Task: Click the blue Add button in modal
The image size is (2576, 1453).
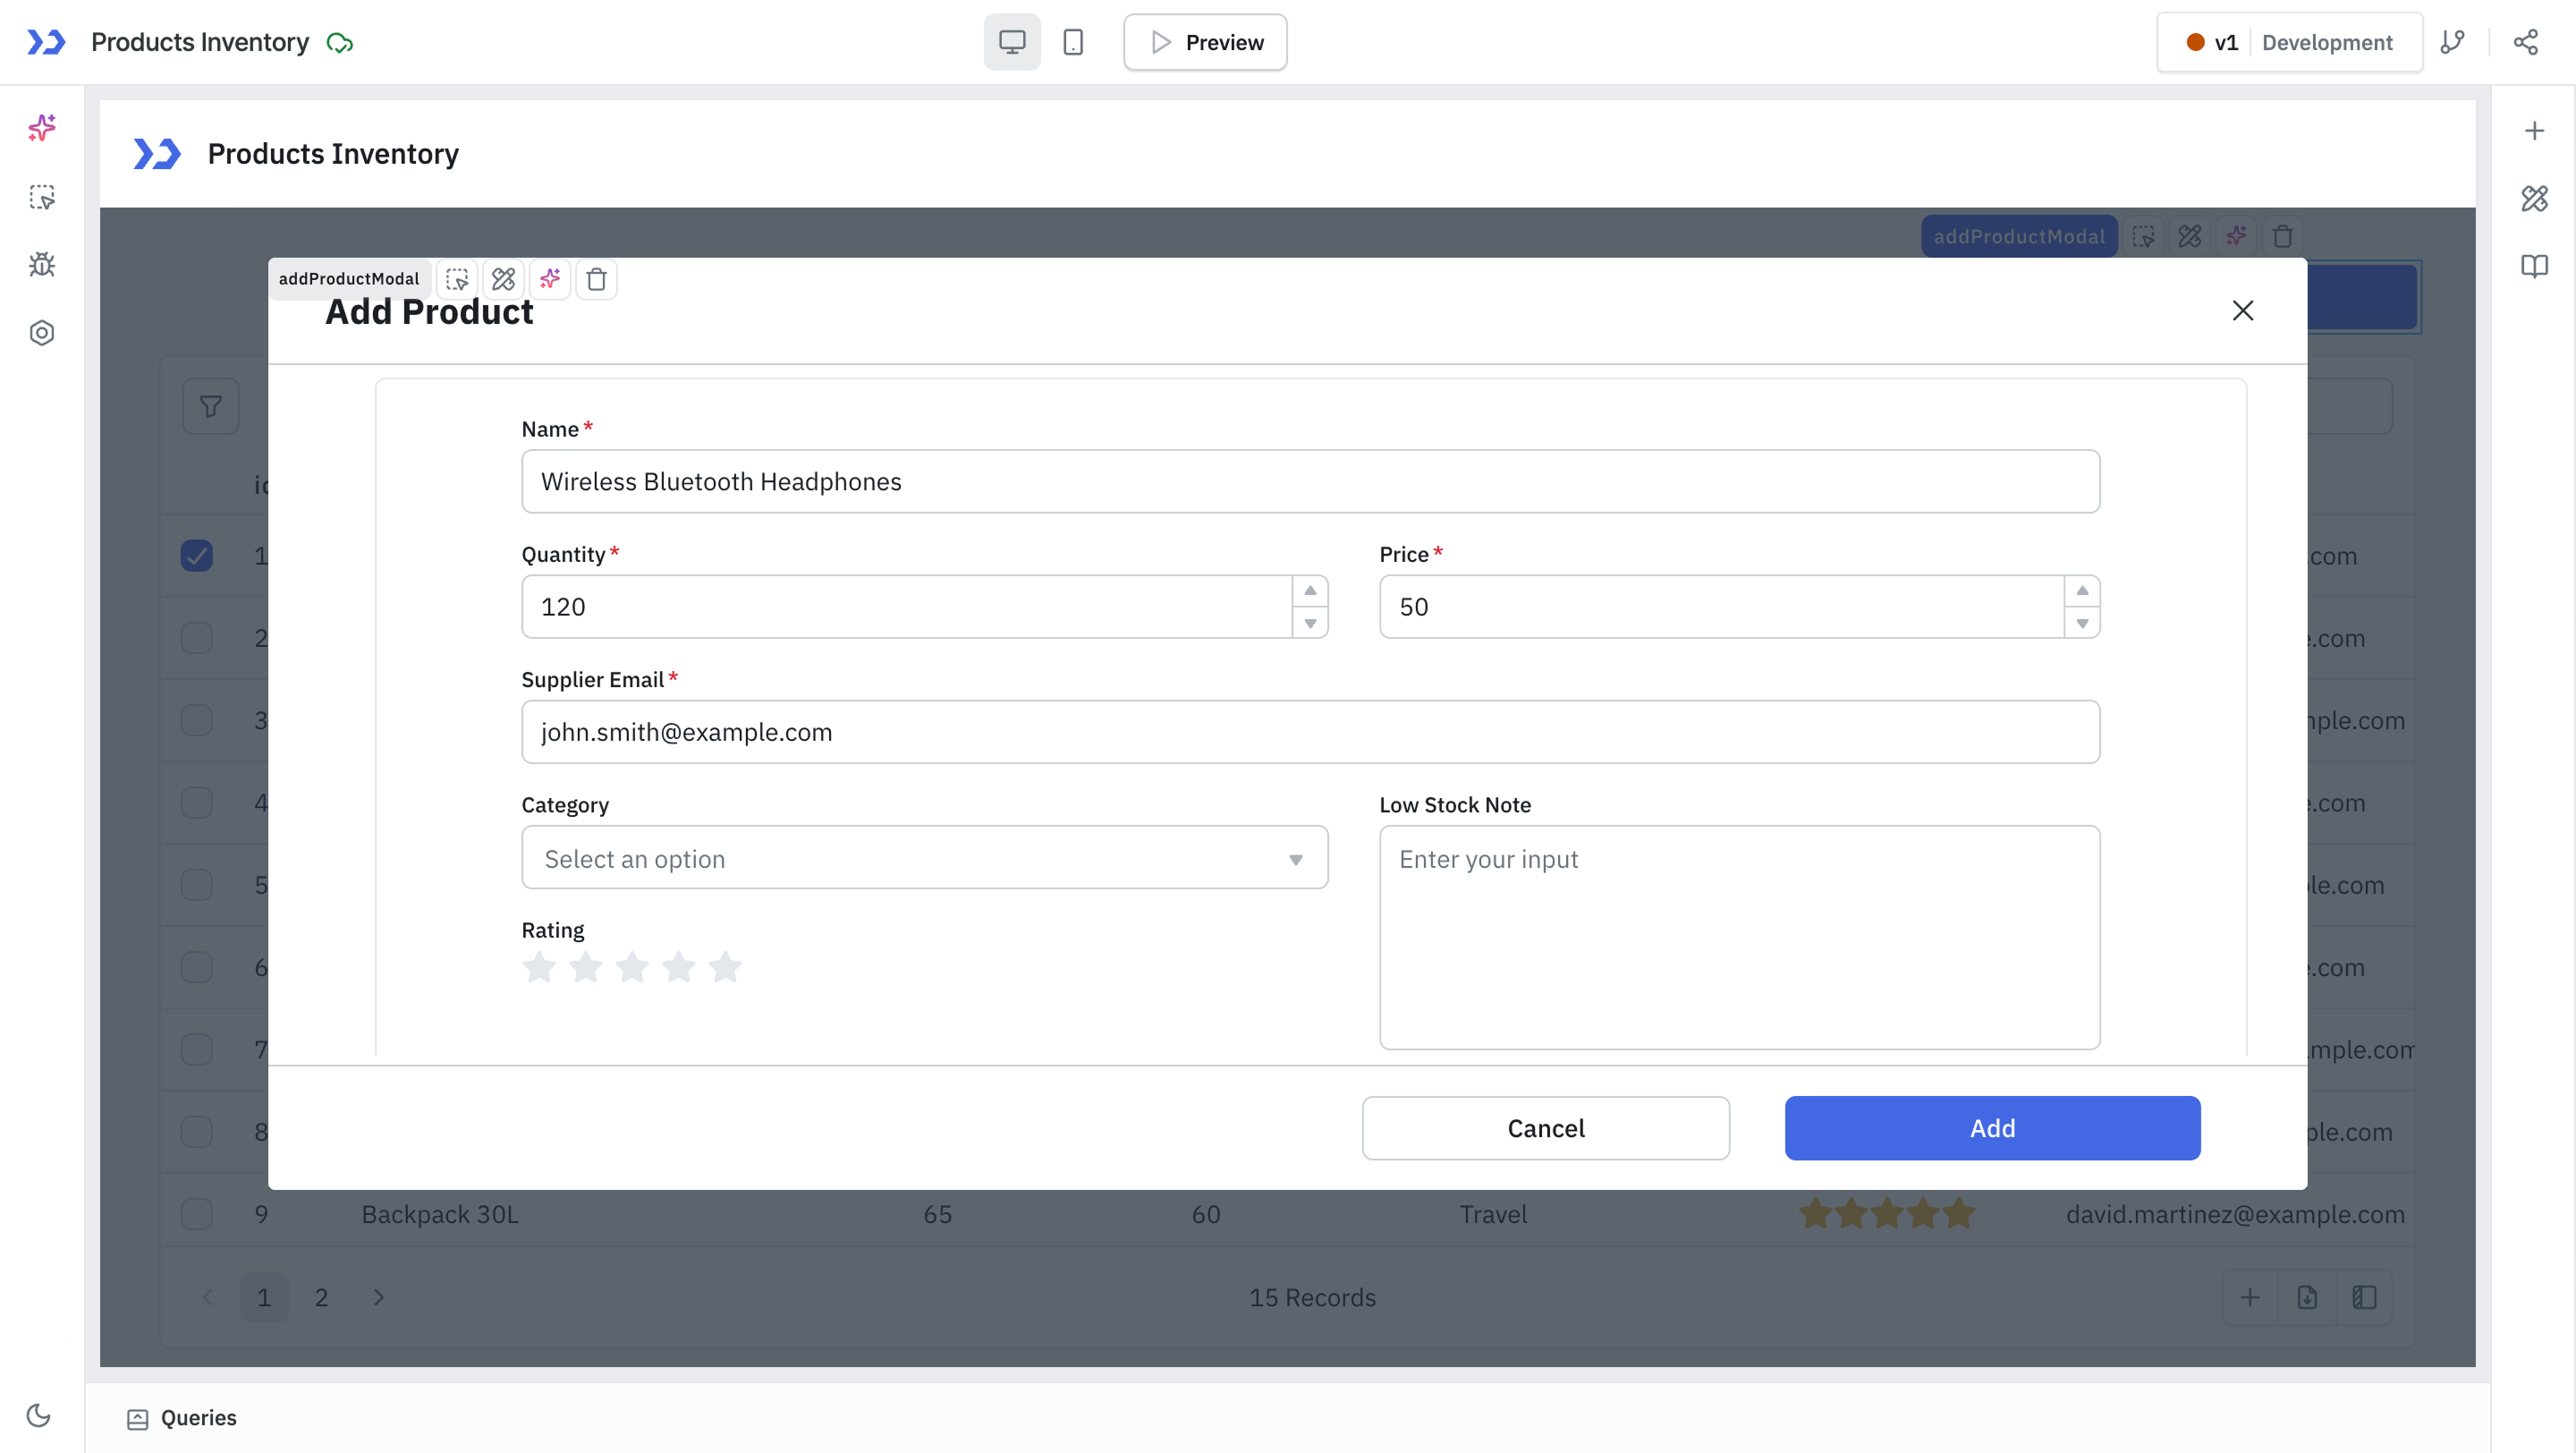Action: tap(1991, 1128)
